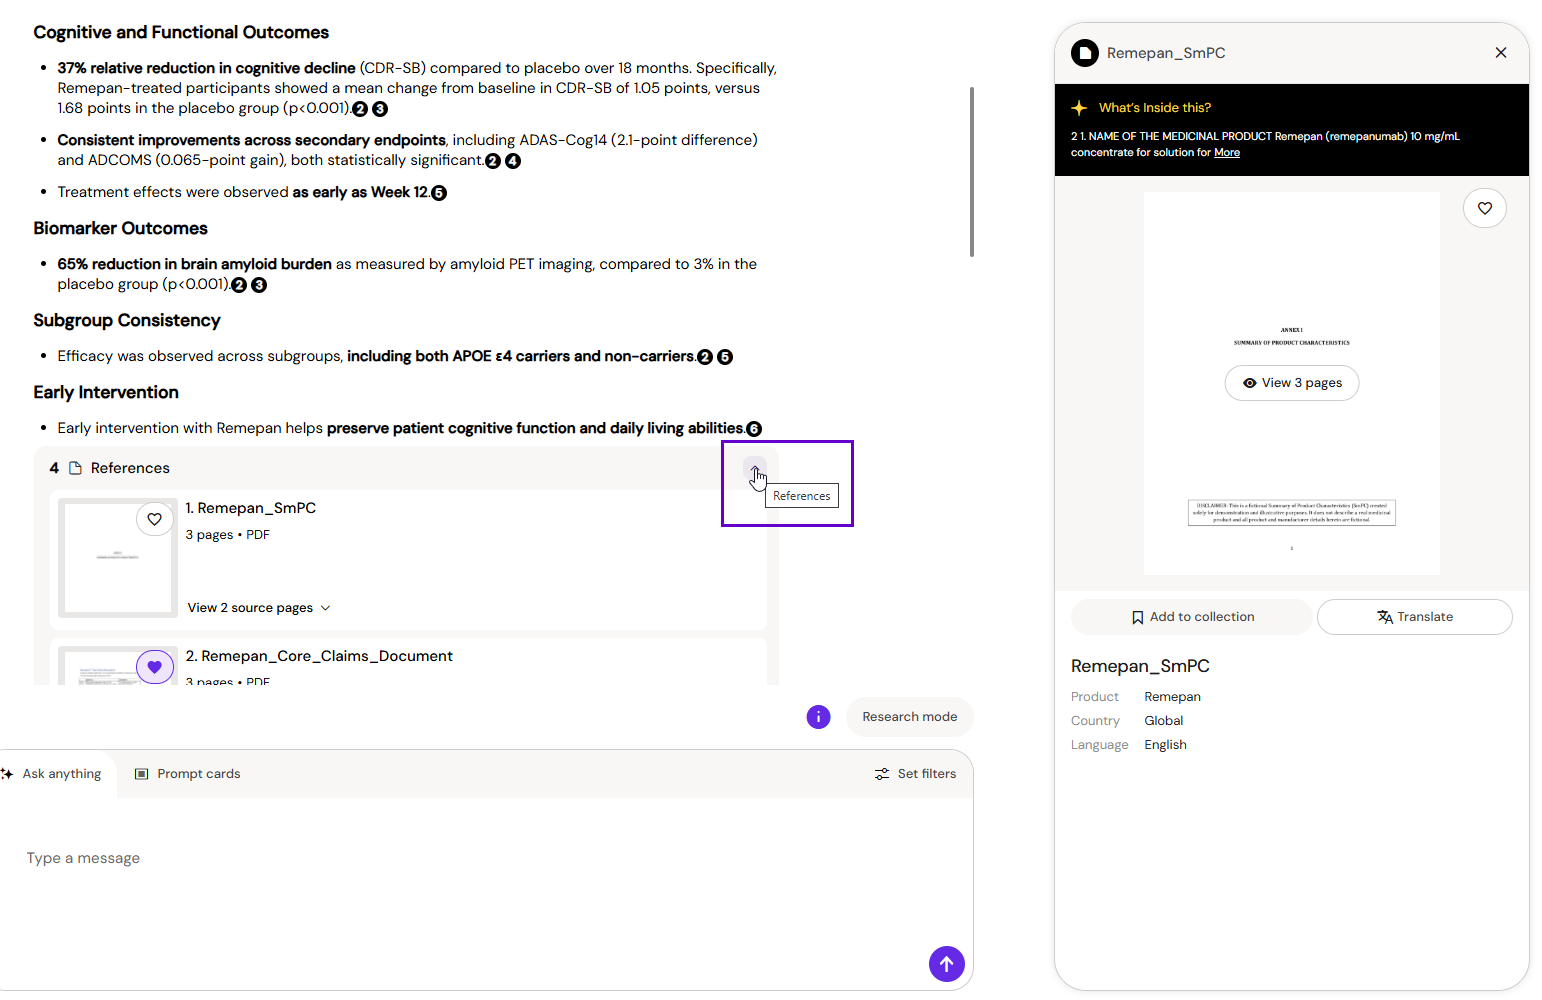Open citation 3 in amyloid burden bullet

259,285
